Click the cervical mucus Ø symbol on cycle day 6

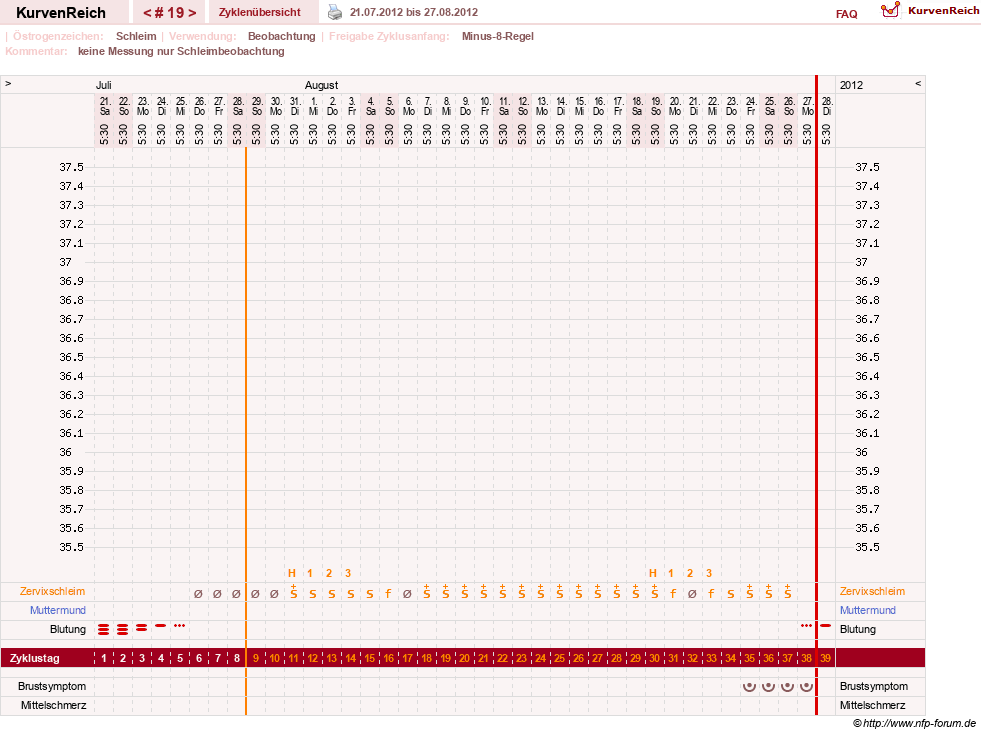pos(198,594)
